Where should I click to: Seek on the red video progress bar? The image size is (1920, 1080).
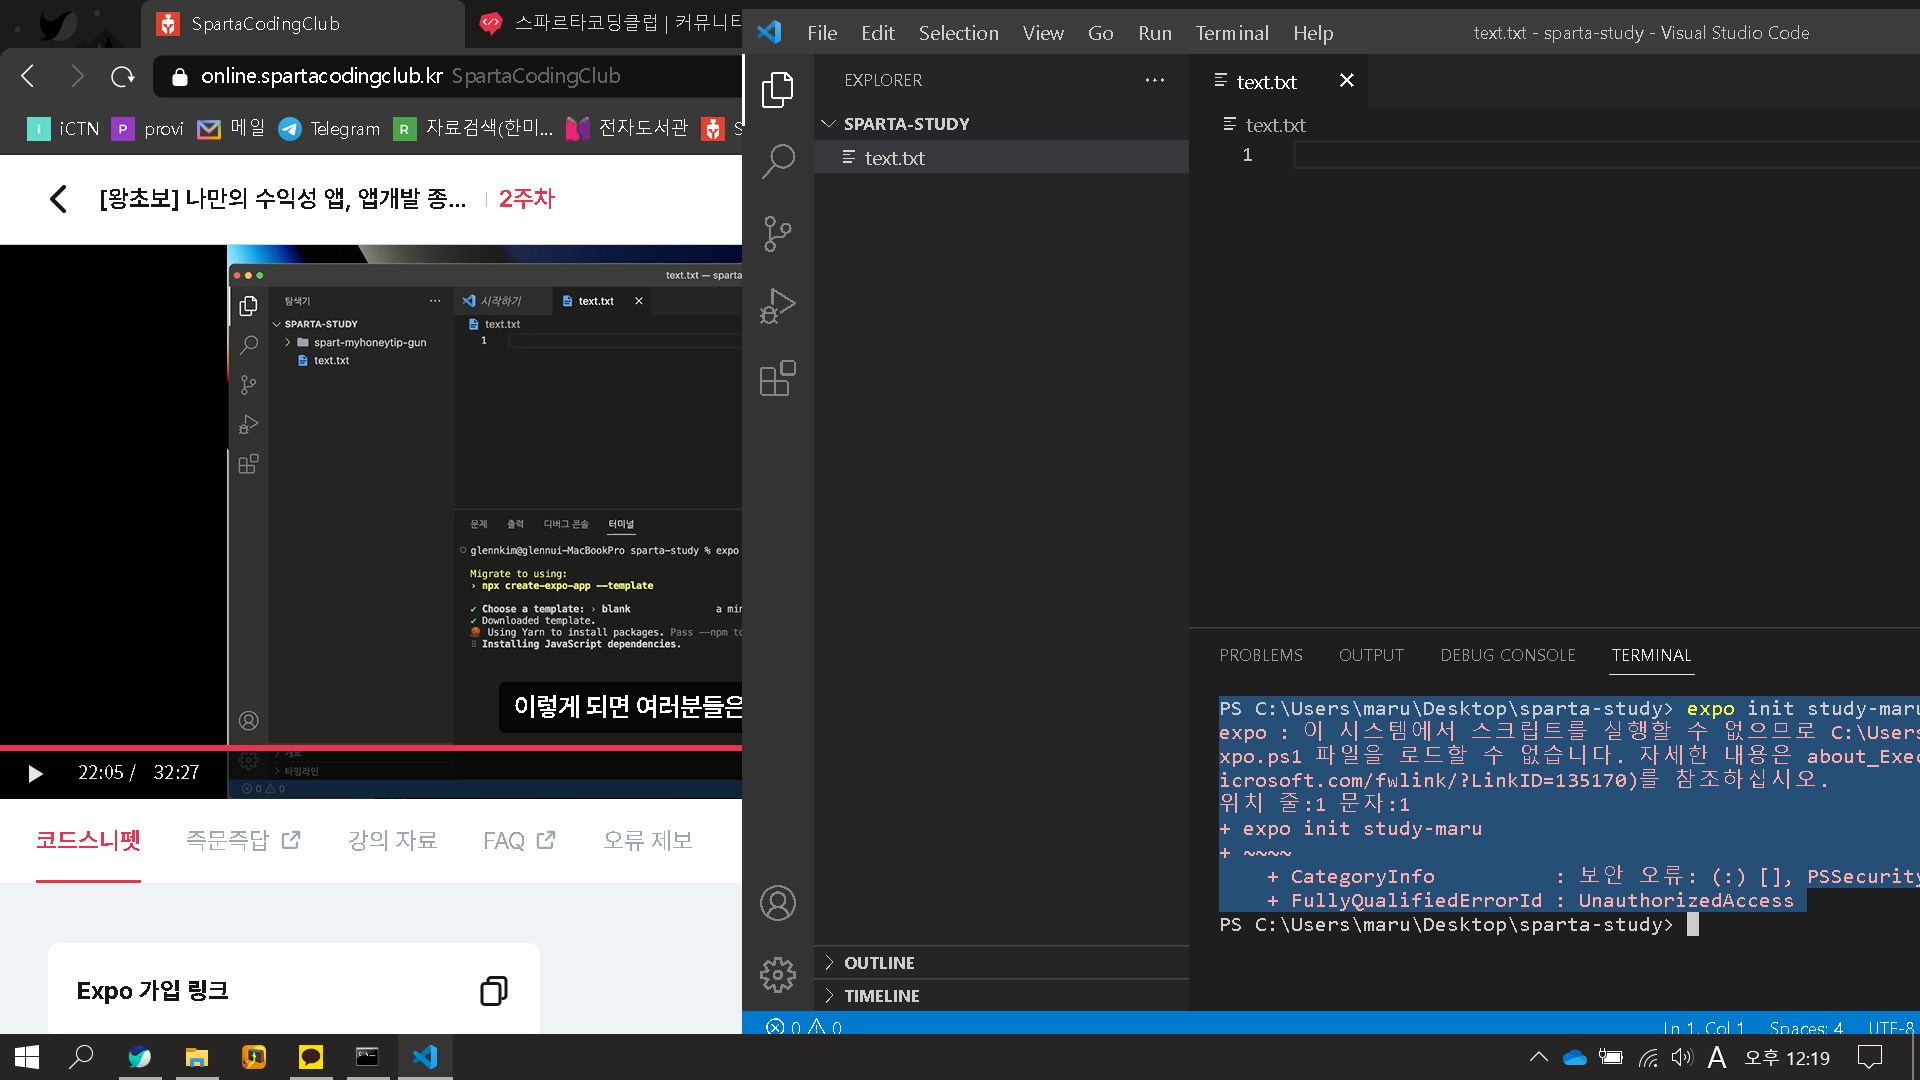point(371,747)
